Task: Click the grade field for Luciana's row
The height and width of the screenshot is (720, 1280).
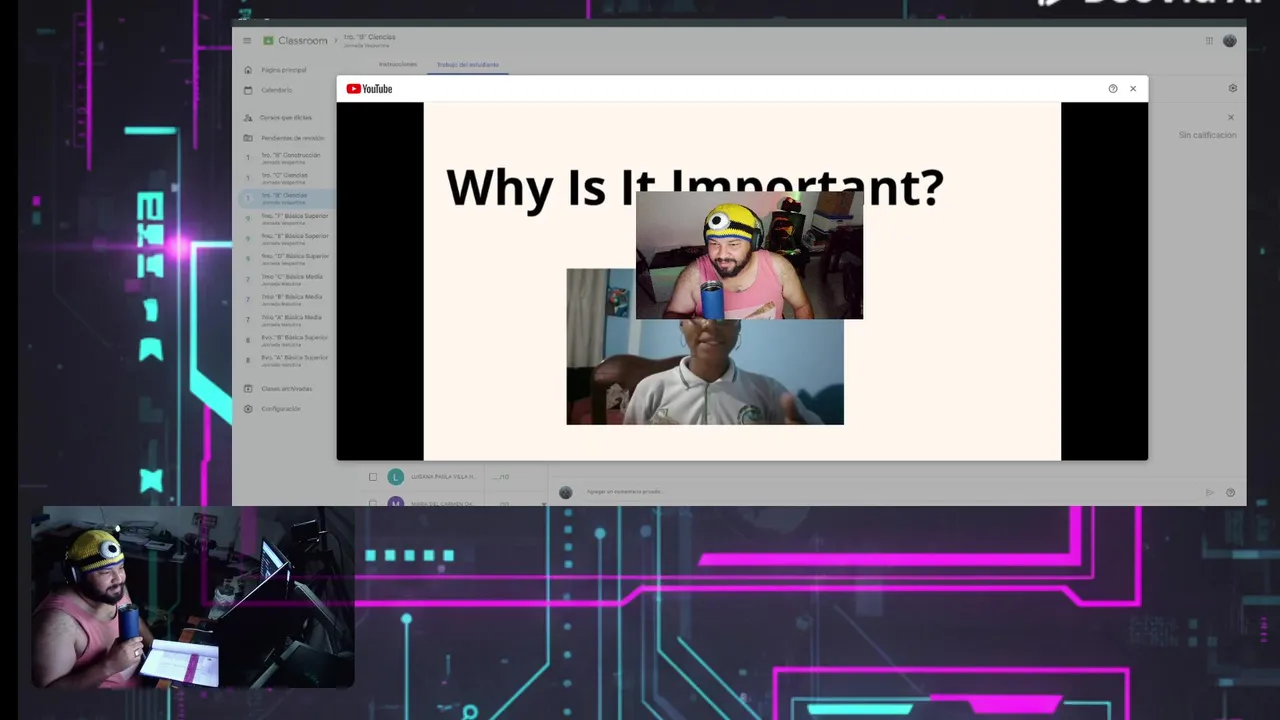Action: pos(501,477)
